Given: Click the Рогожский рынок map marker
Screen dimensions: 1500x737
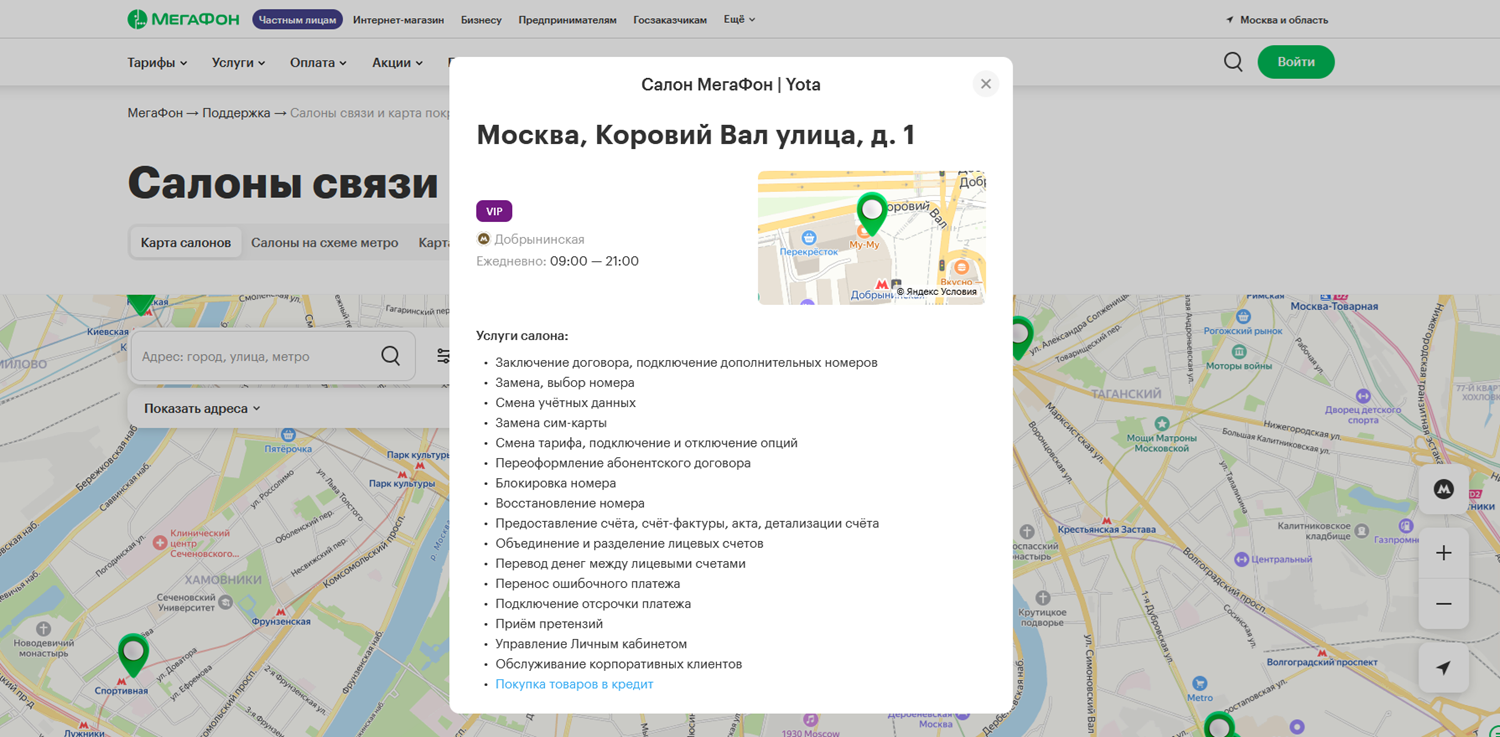Looking at the screenshot, I should [x=1243, y=317].
